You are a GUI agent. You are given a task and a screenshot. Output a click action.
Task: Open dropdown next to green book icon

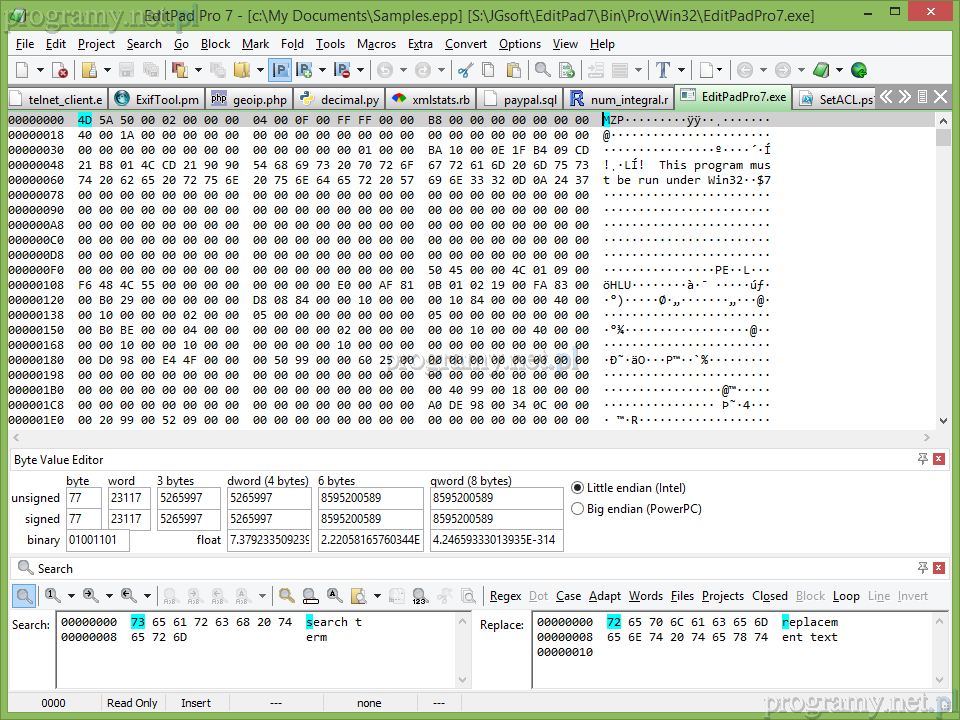(839, 70)
